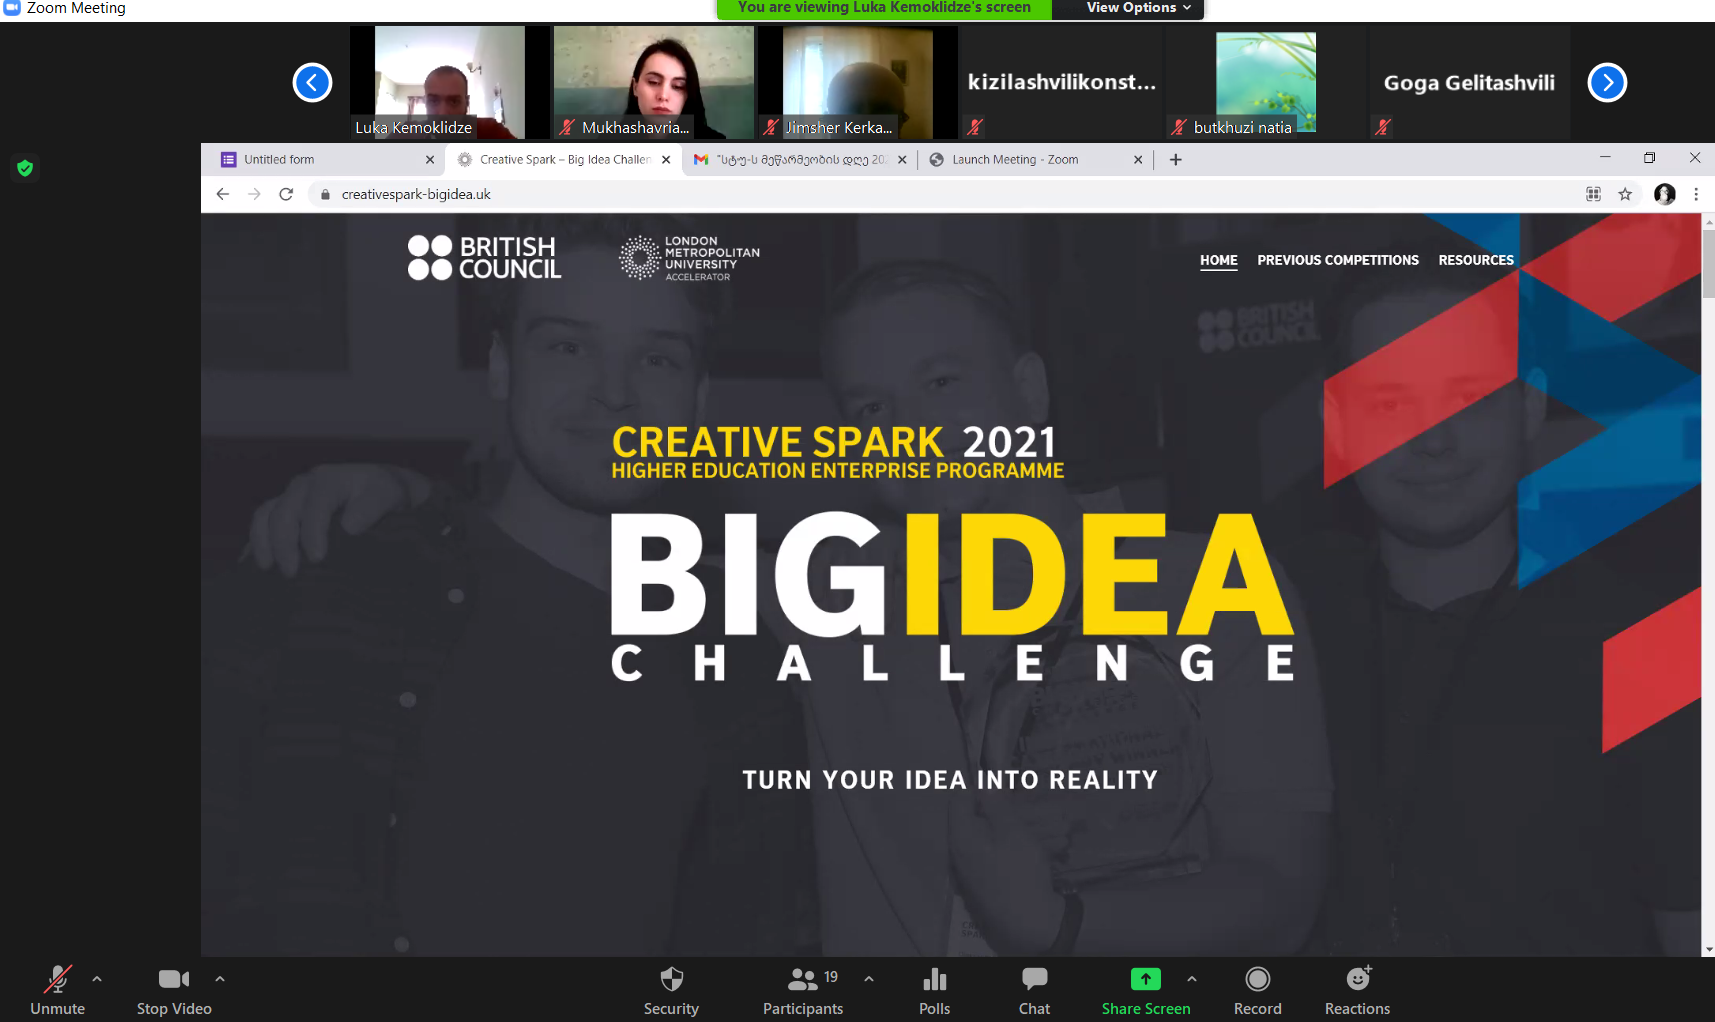This screenshot has width=1715, height=1022.
Task: Open the HOME nav link
Action: pos(1219,260)
